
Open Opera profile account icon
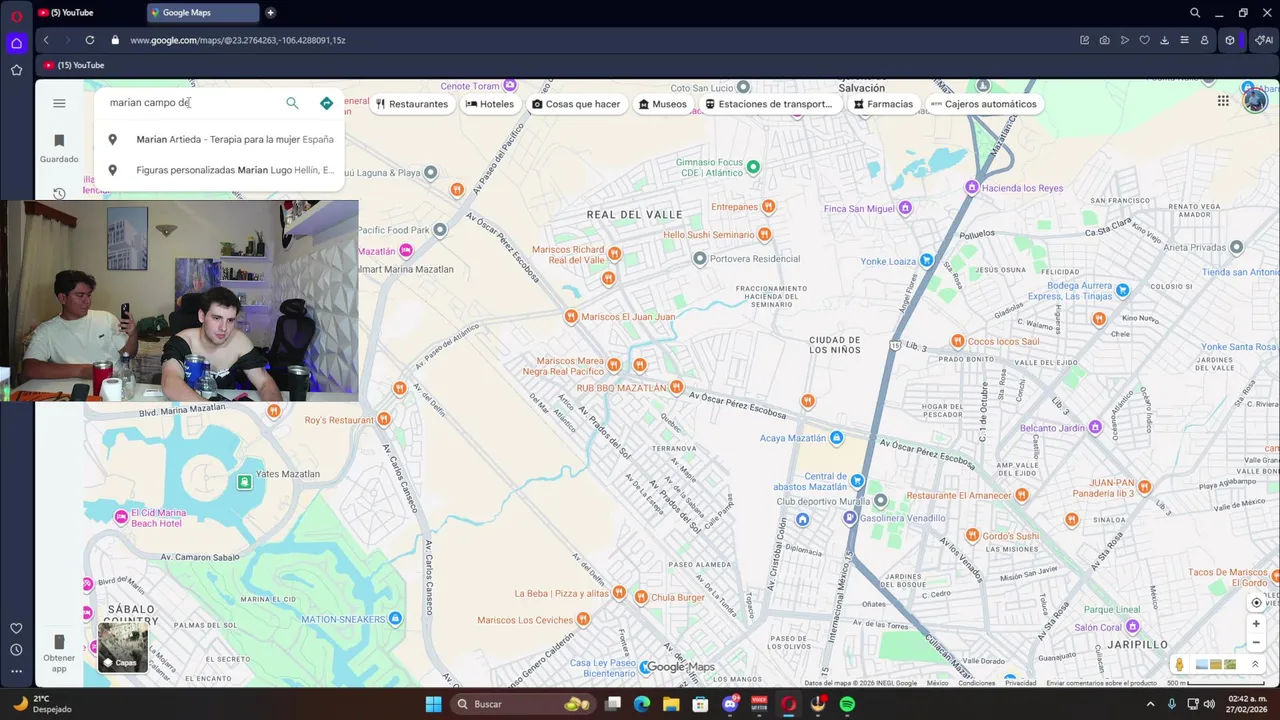[1204, 40]
